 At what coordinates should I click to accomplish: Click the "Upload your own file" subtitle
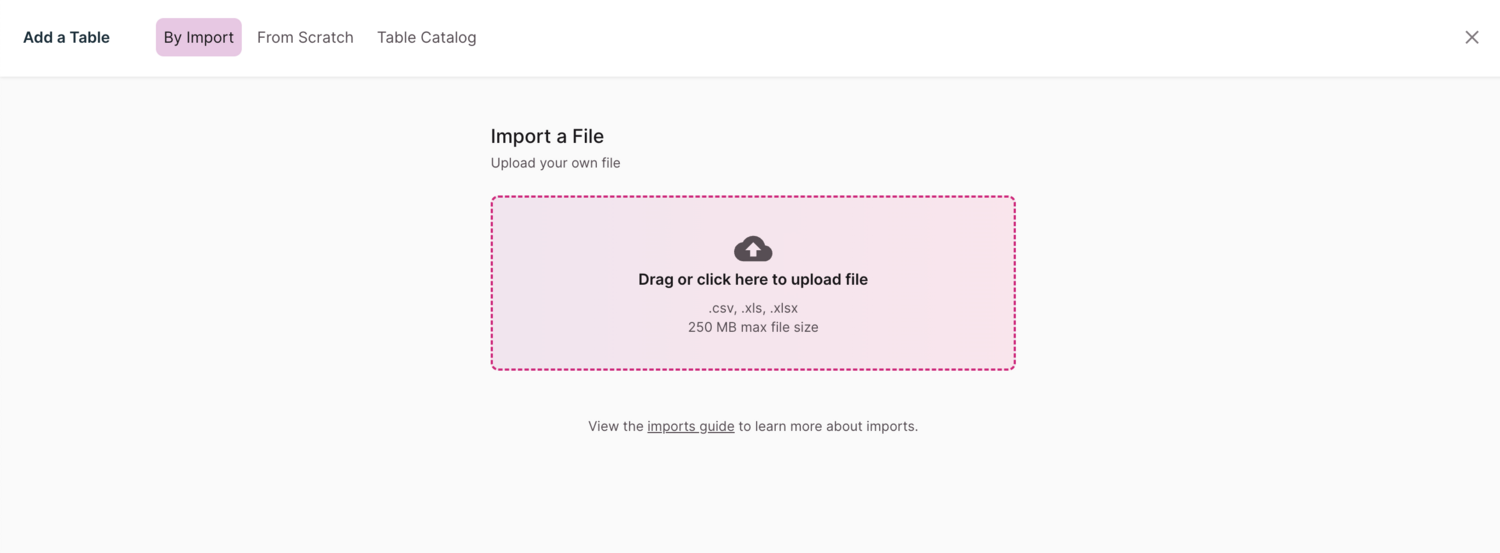coord(555,163)
